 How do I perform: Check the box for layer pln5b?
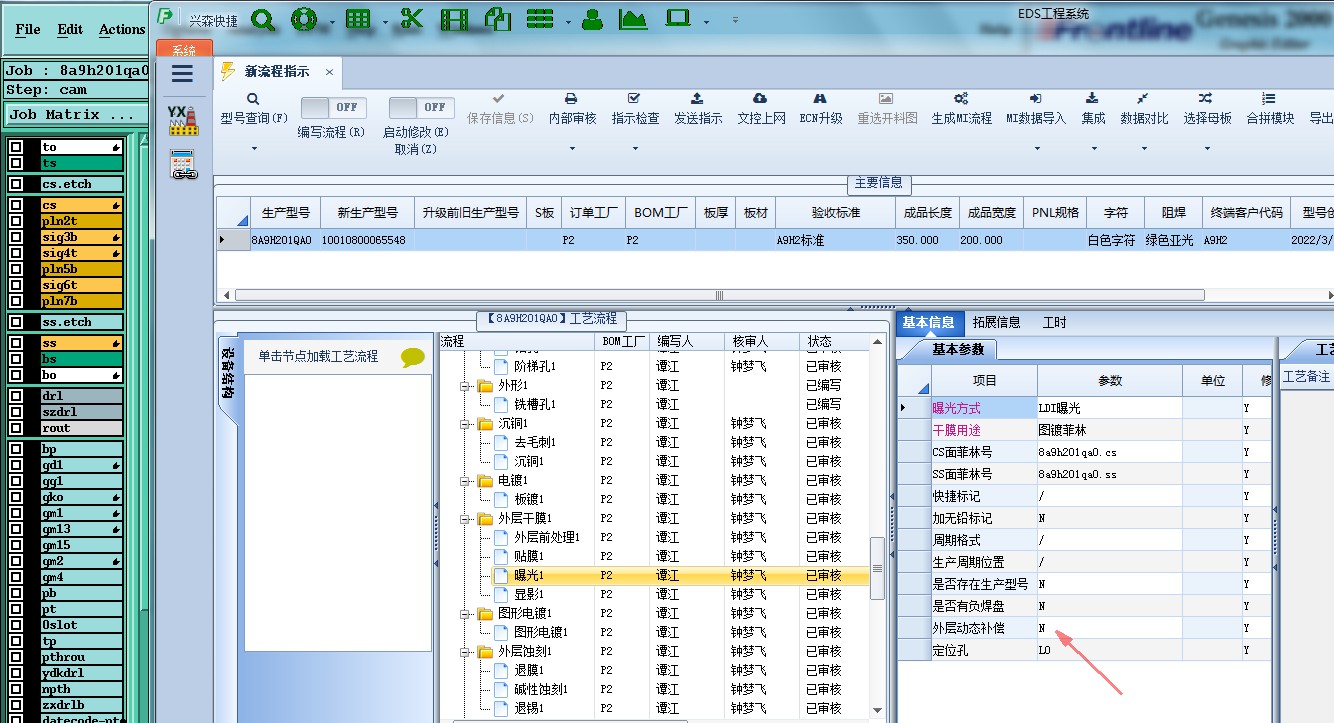coord(15,269)
